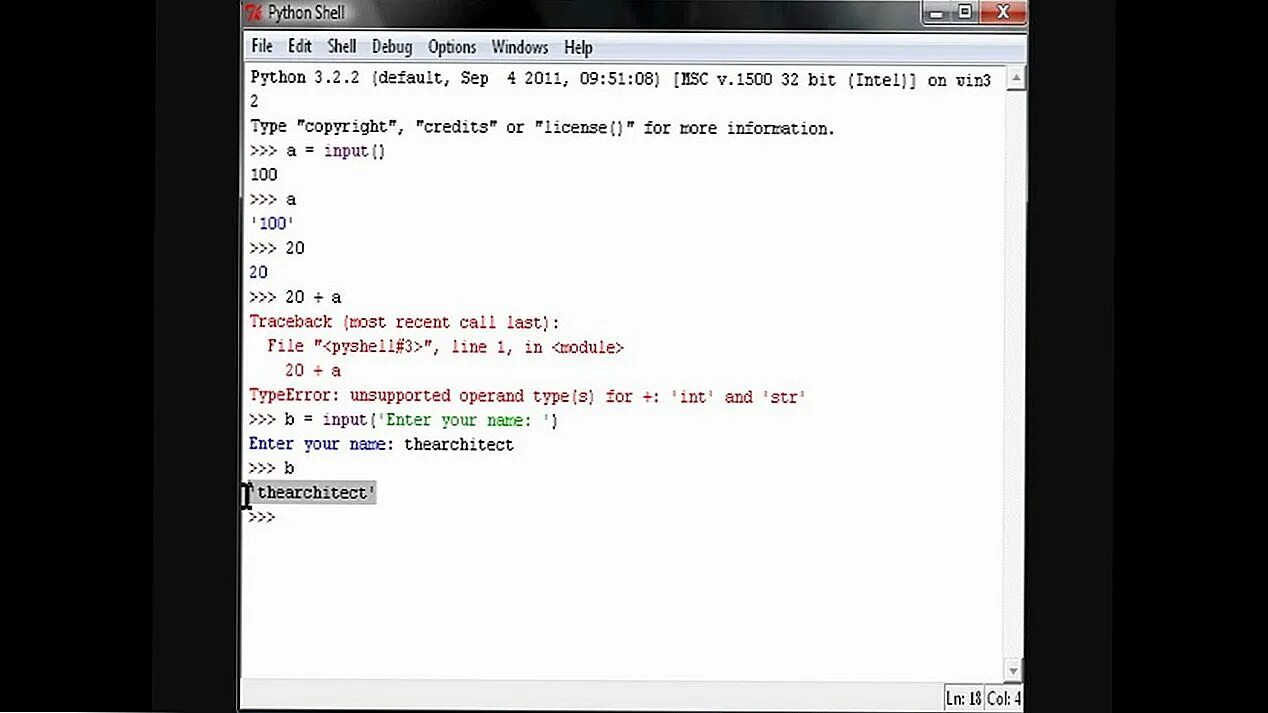Image resolution: width=1268 pixels, height=713 pixels.
Task: Click the 'Col: 4' status bar entry
Action: 1004,698
